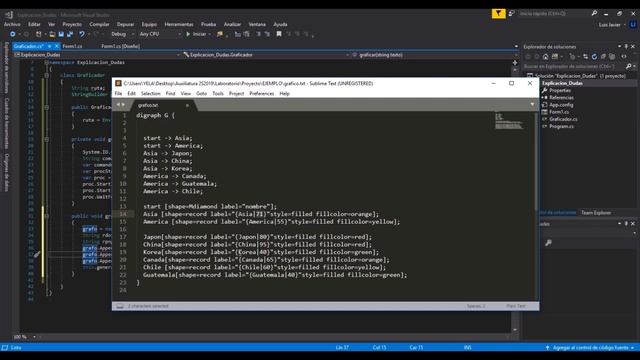Screen dimensions: 640x360
Task: Click the Open File folder icon in toolbar
Action: pos(52,34)
